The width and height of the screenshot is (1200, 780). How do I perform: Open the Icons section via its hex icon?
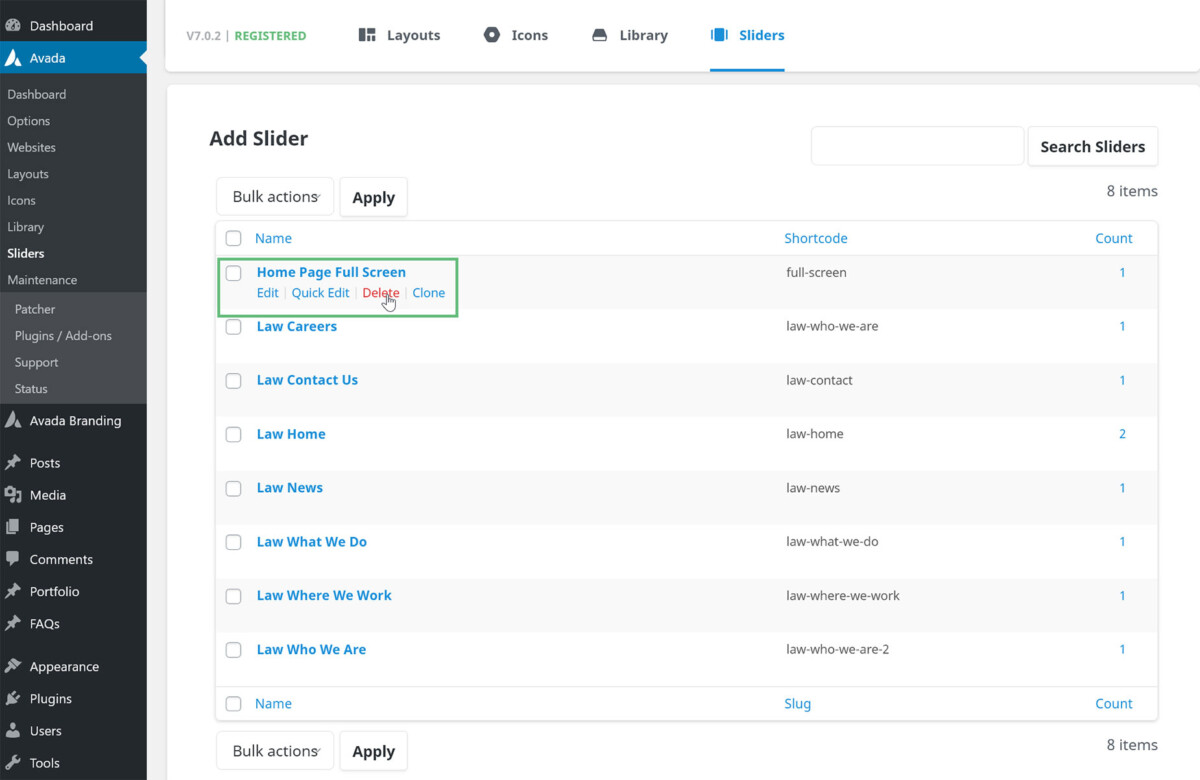[491, 35]
